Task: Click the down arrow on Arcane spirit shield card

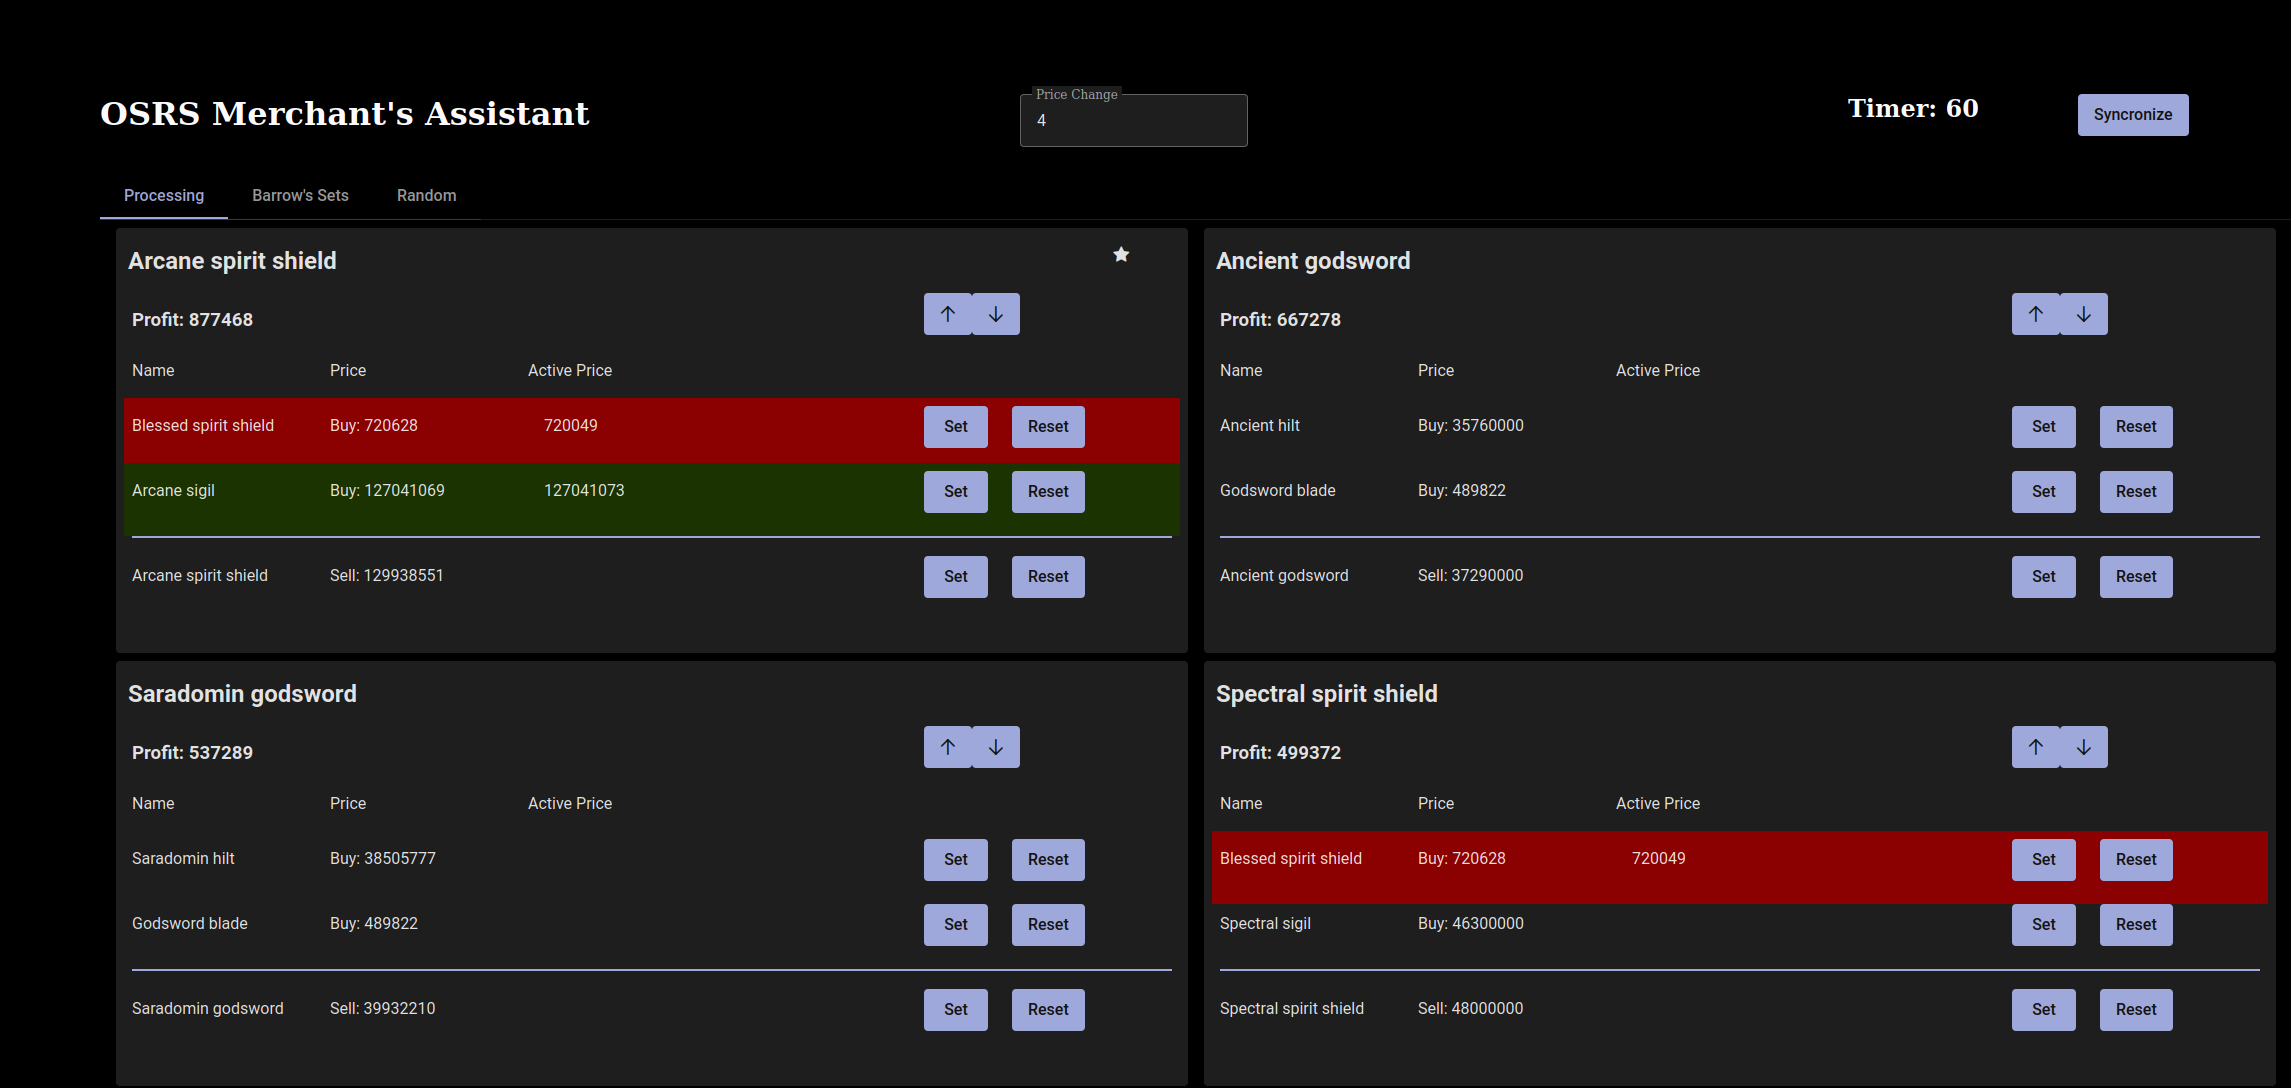Action: point(996,314)
